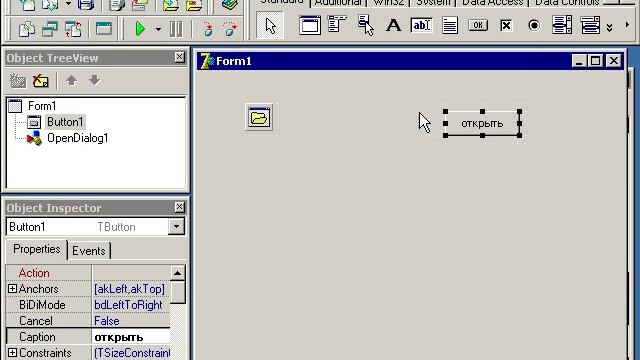This screenshot has height=360, width=640.
Task: Close the Object TreeView panel
Action: click(x=180, y=57)
